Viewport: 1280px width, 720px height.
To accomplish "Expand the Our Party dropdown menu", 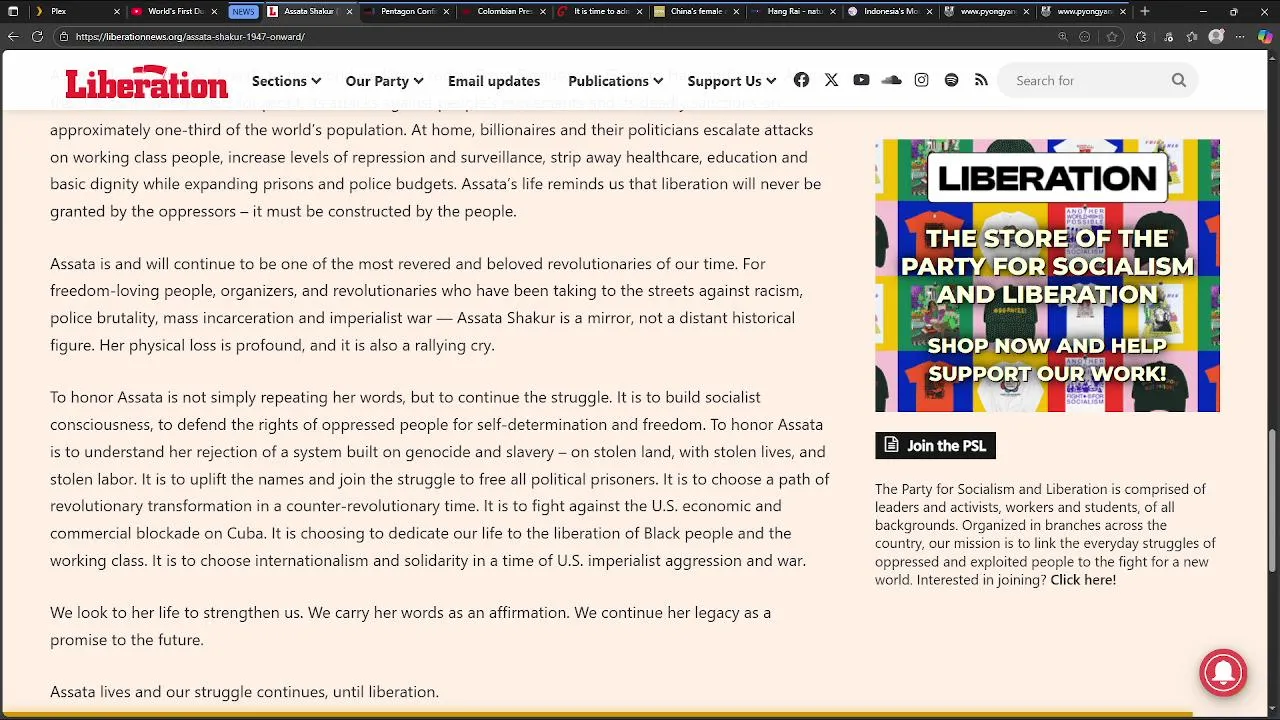I will (x=384, y=81).
